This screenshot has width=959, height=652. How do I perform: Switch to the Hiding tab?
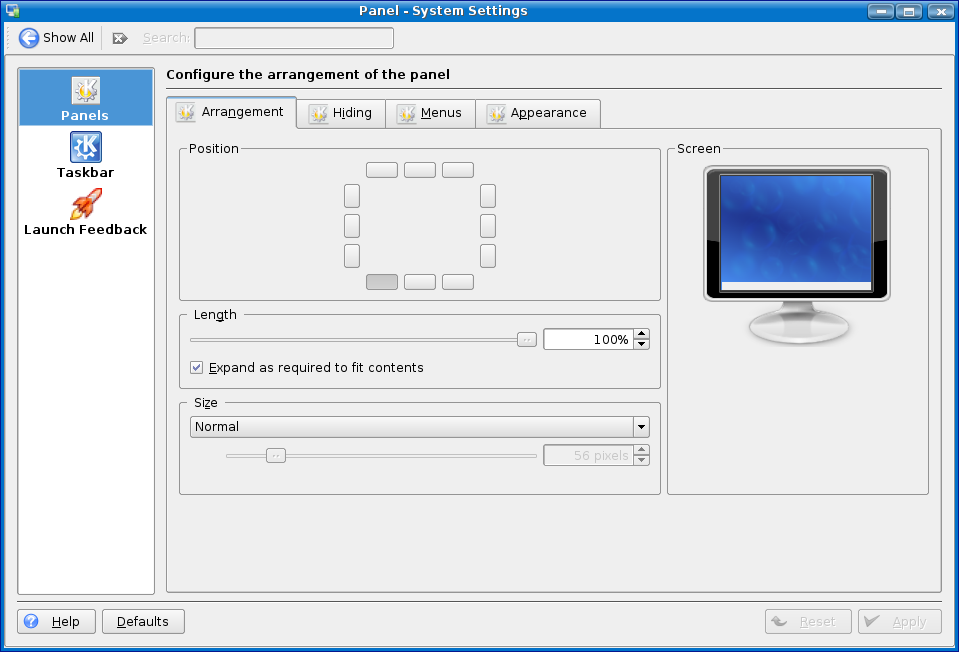[x=341, y=113]
